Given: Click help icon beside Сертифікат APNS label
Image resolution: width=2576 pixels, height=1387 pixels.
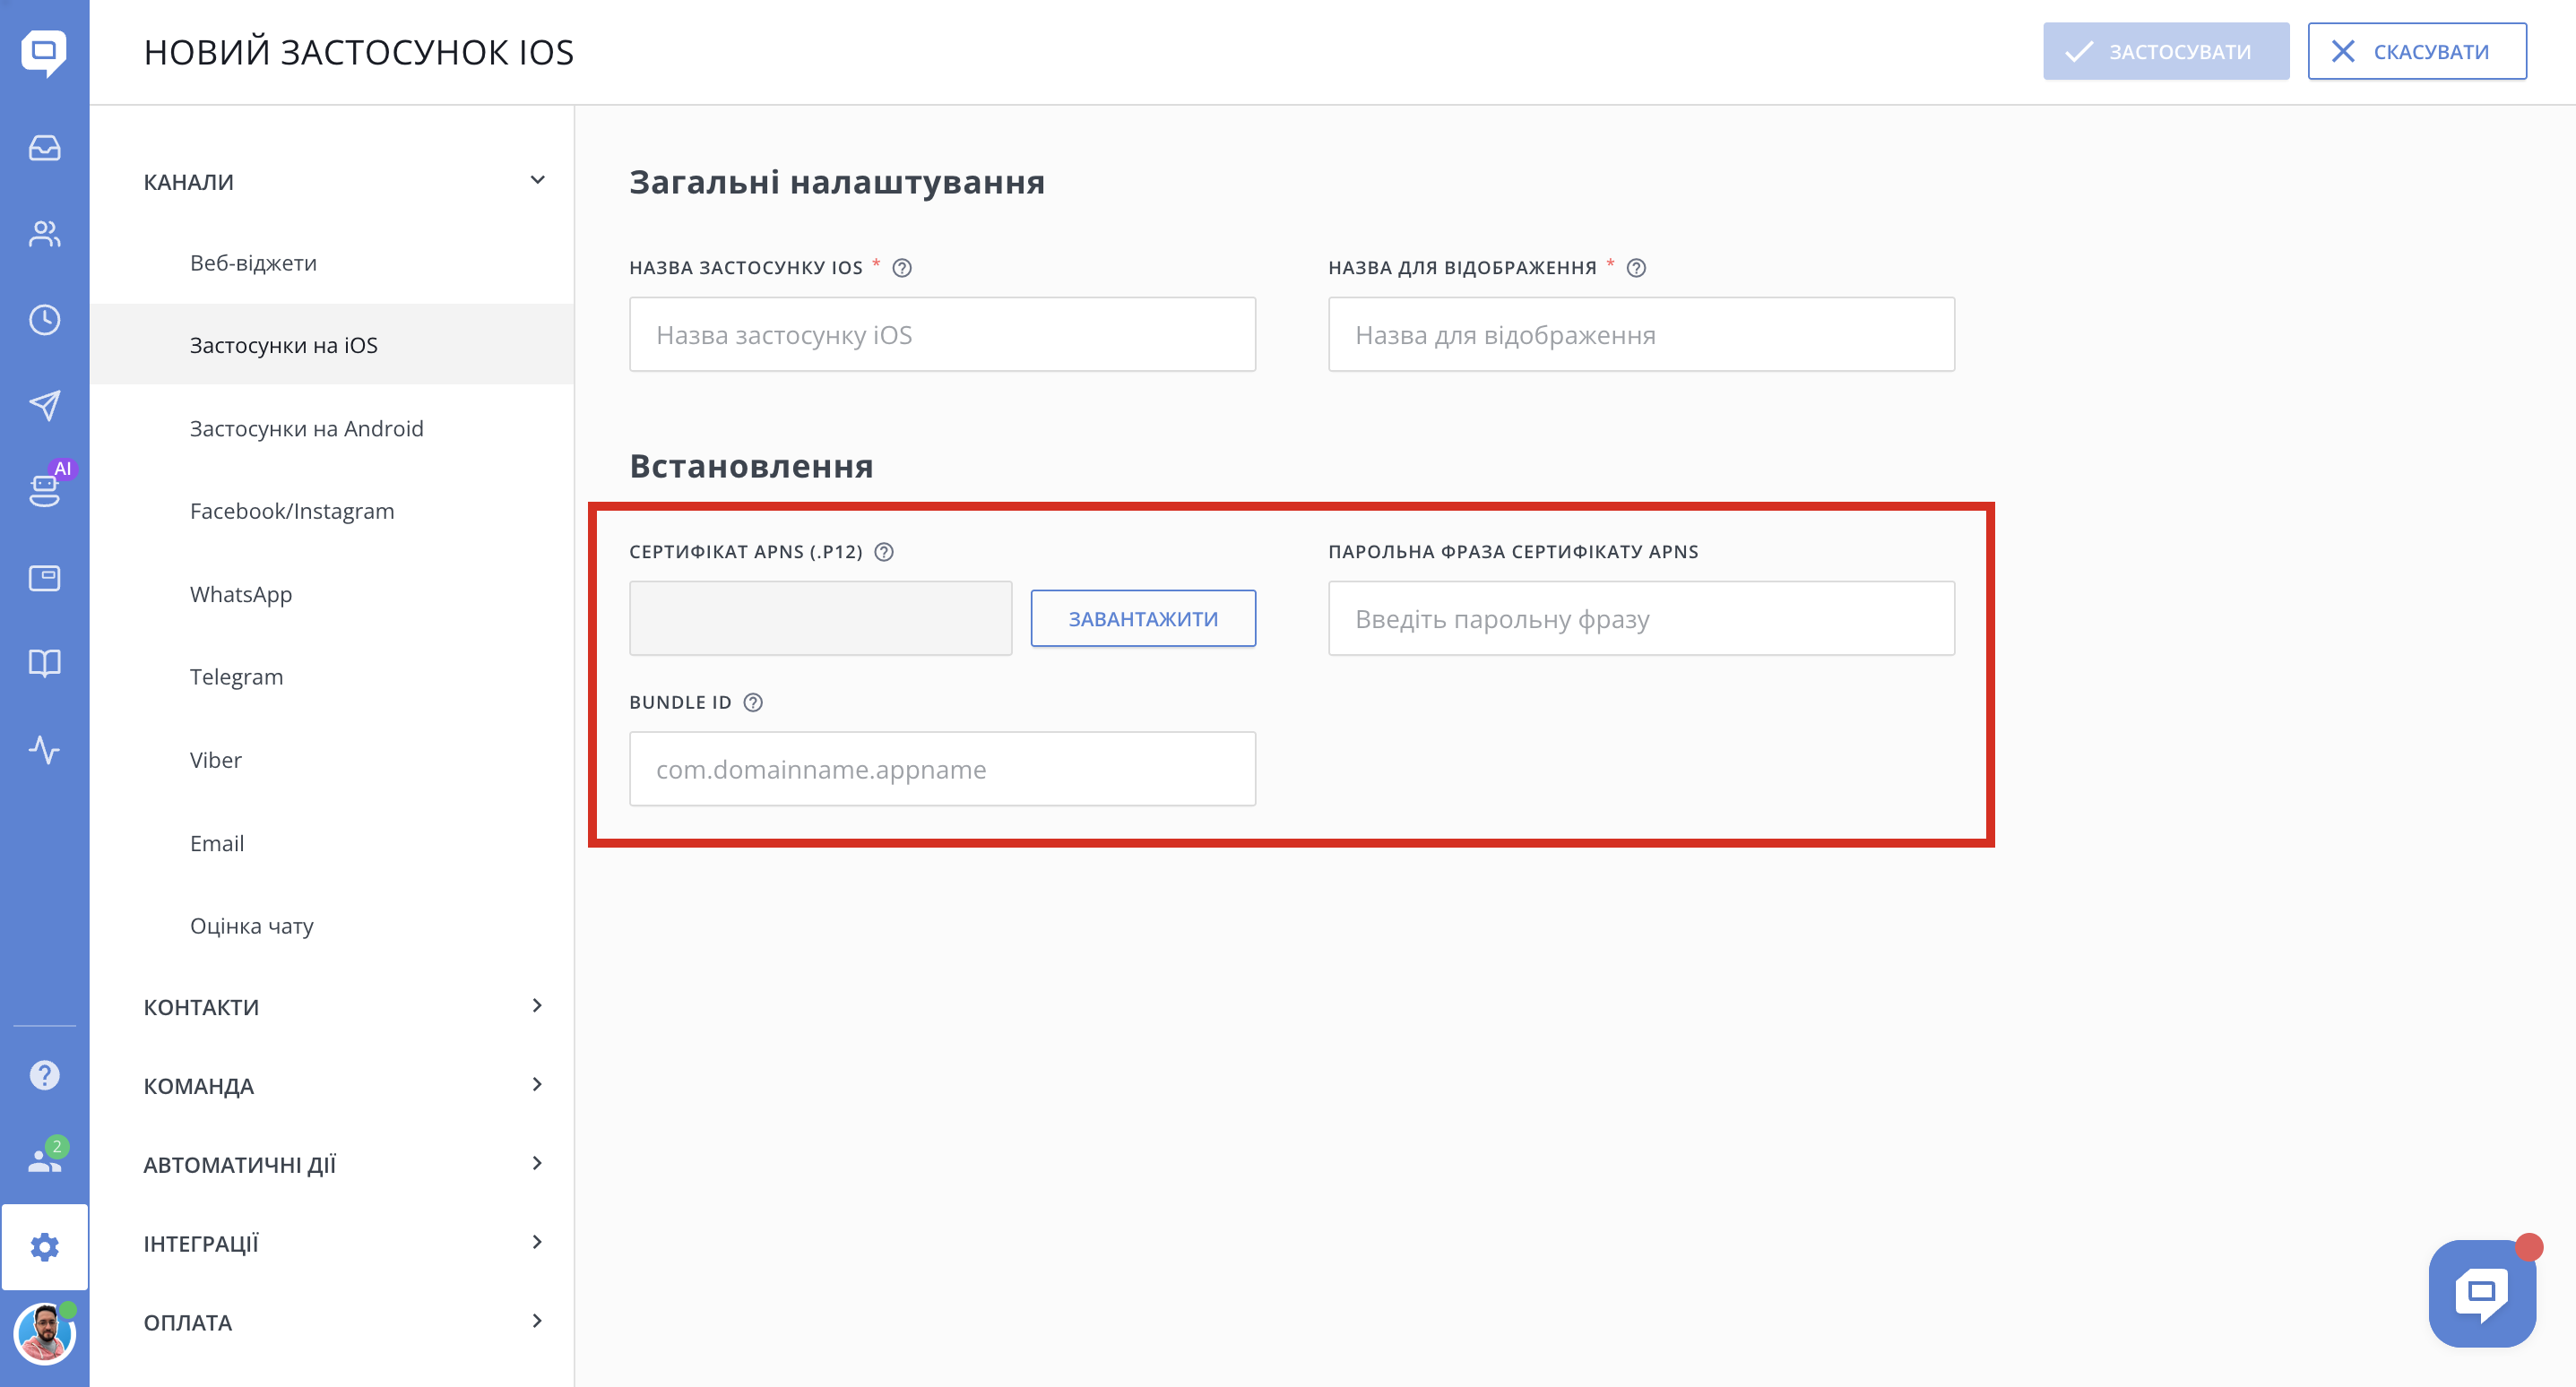Looking at the screenshot, I should click(x=884, y=552).
